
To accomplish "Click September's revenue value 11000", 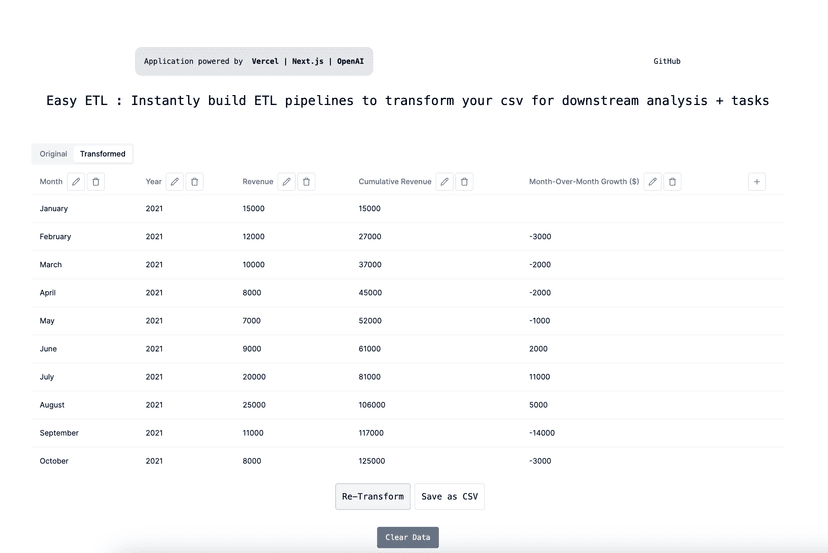I will click(253, 433).
